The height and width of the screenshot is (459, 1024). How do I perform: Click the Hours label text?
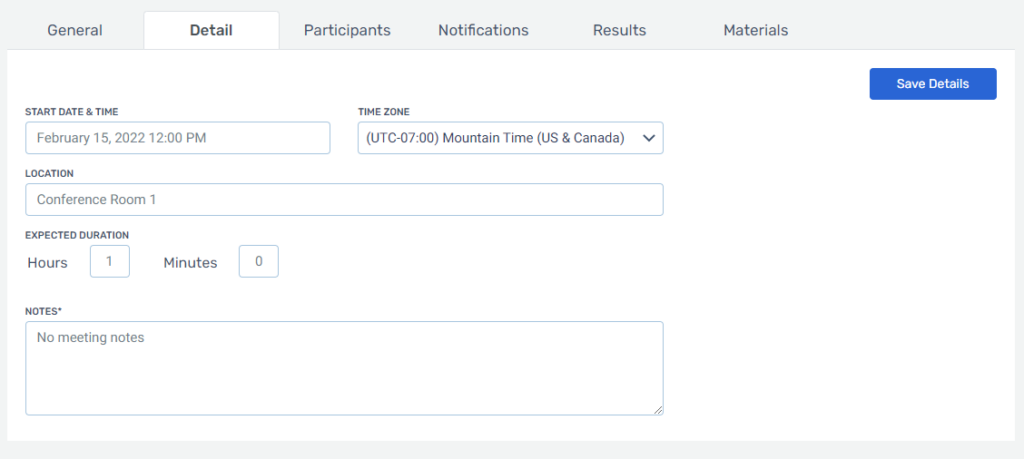click(48, 262)
